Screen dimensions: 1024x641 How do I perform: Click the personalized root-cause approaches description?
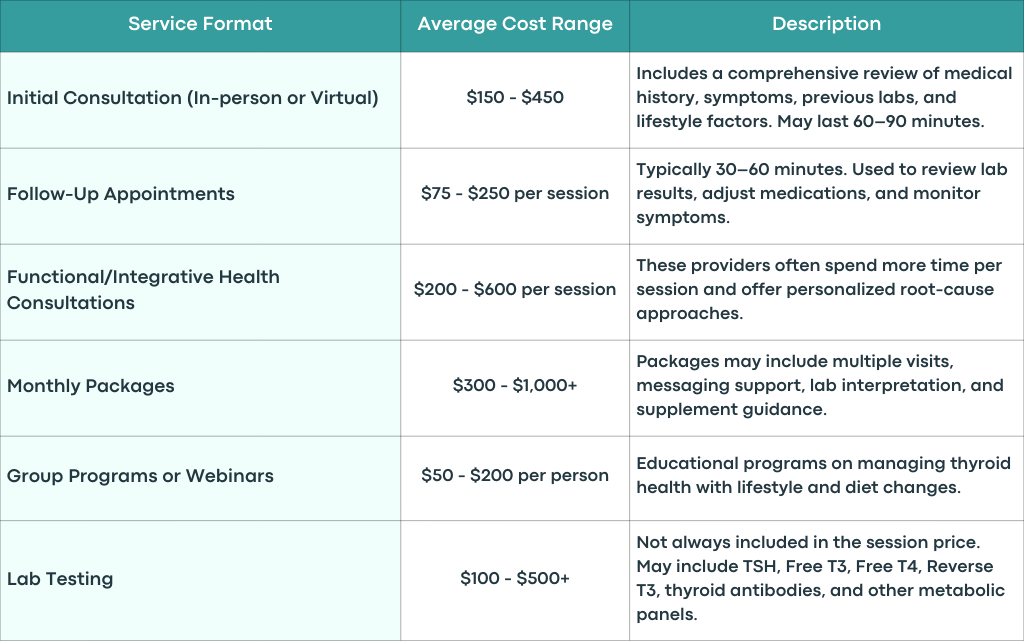click(819, 289)
